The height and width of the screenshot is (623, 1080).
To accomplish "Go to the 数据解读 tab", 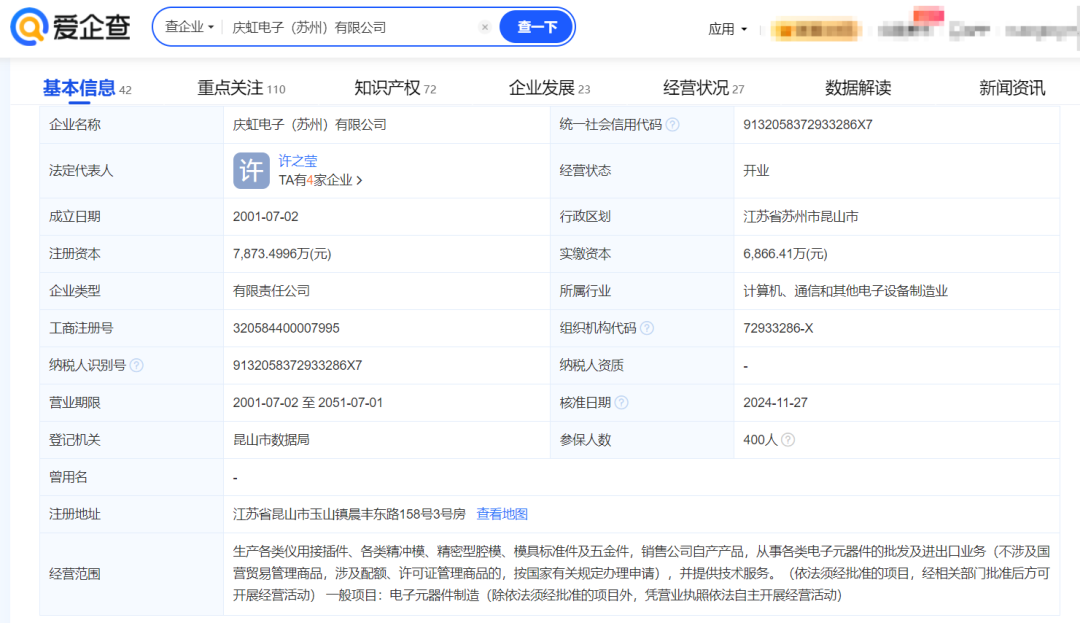I will pyautogui.click(x=857, y=89).
